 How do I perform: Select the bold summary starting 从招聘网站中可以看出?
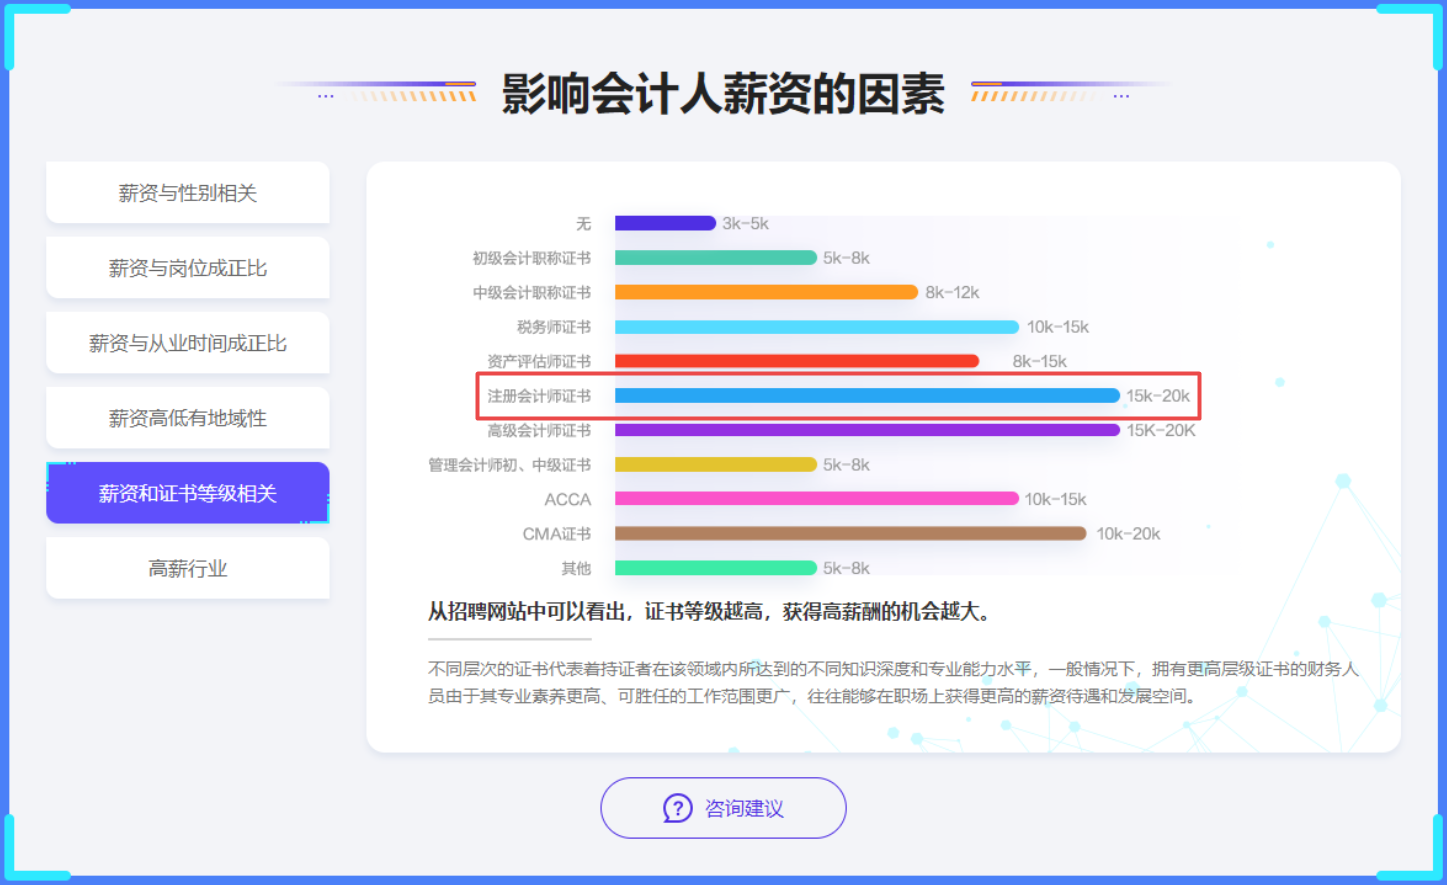(709, 611)
